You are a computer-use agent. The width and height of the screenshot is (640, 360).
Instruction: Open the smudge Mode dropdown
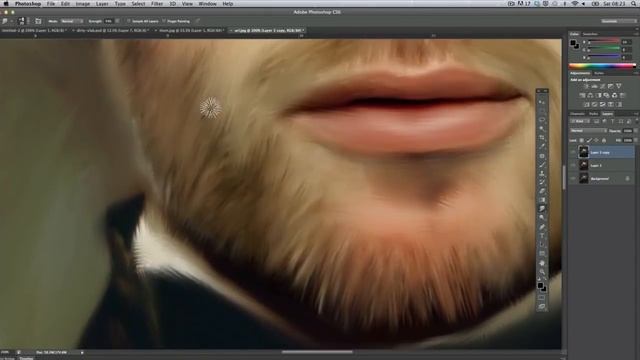coord(72,21)
